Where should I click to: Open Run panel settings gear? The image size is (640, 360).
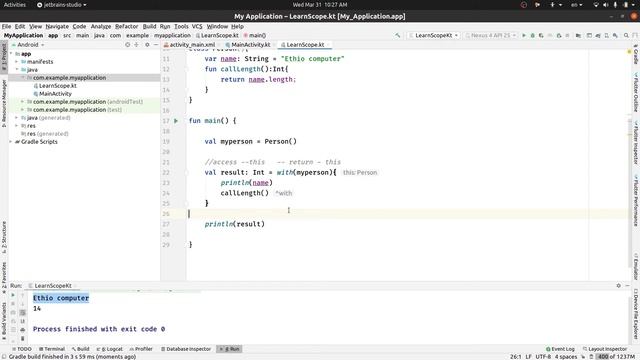[618, 286]
